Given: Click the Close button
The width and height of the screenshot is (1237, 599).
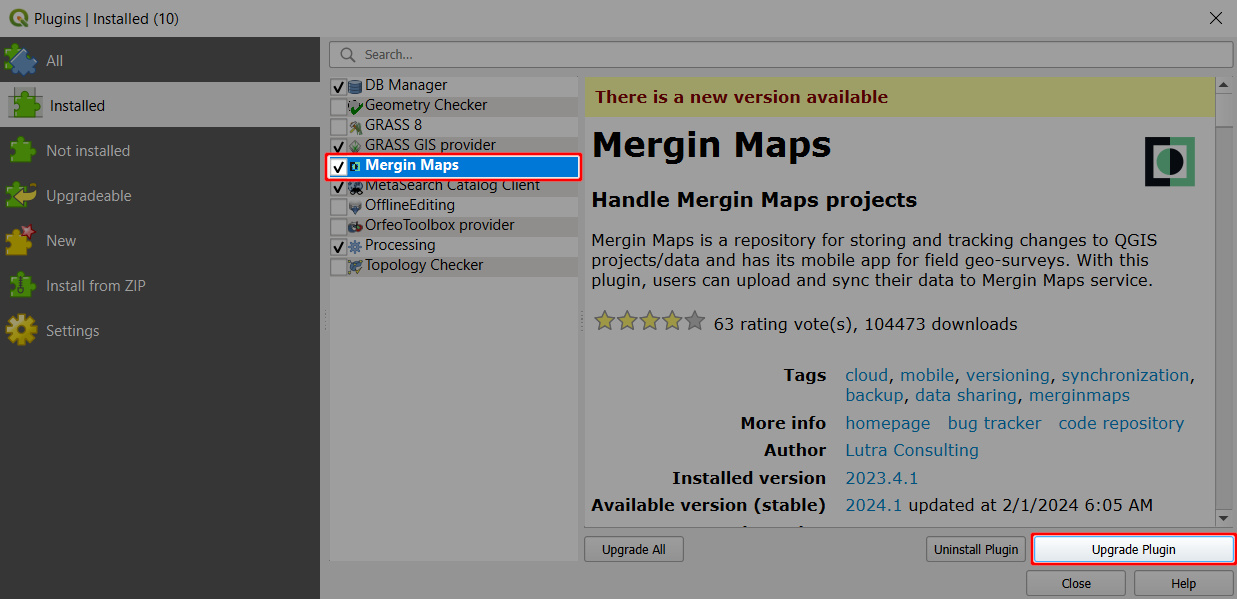Looking at the screenshot, I should click(x=1076, y=583).
